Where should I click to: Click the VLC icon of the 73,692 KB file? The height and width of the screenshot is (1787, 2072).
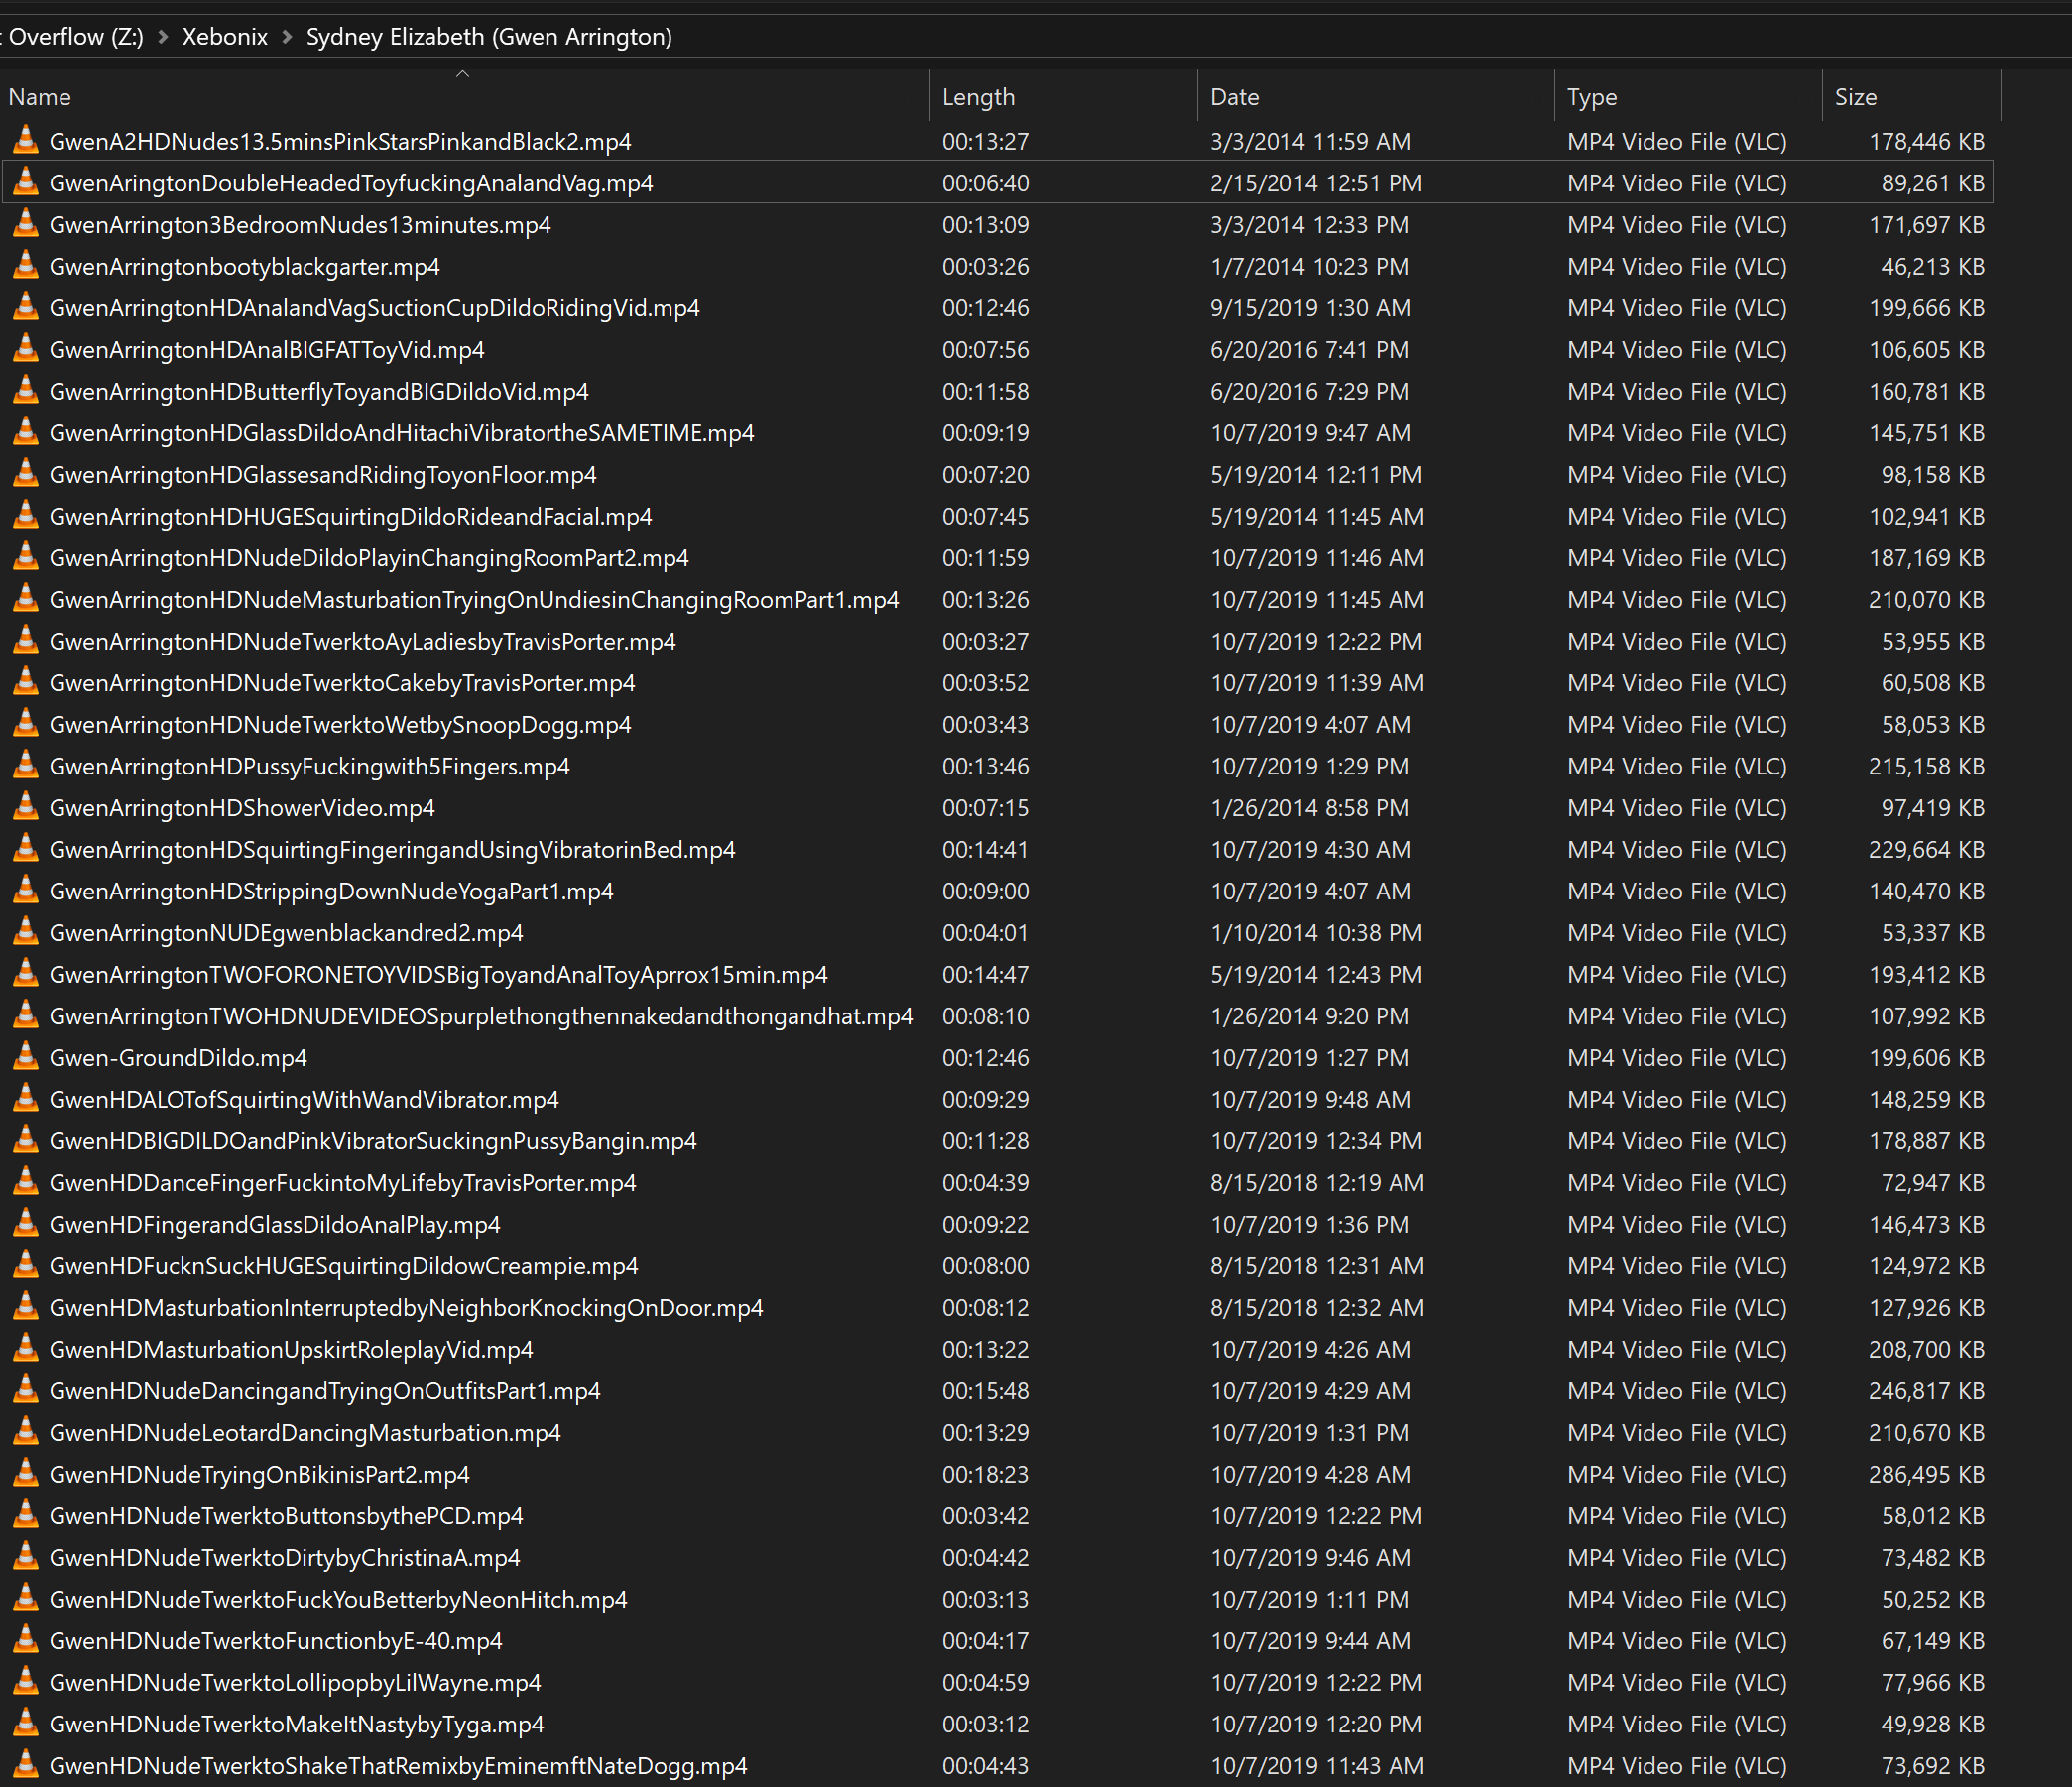(x=26, y=1766)
